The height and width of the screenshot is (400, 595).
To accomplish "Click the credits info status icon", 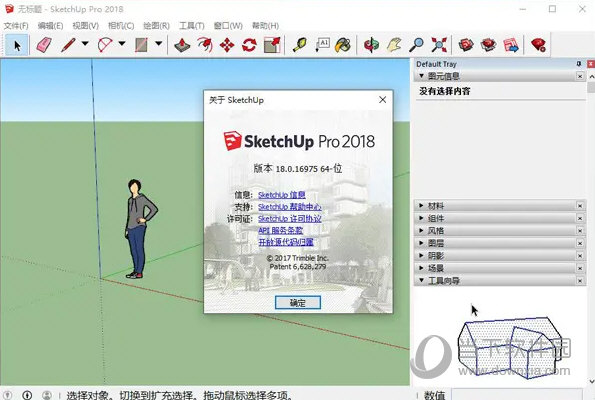I will pos(27,395).
